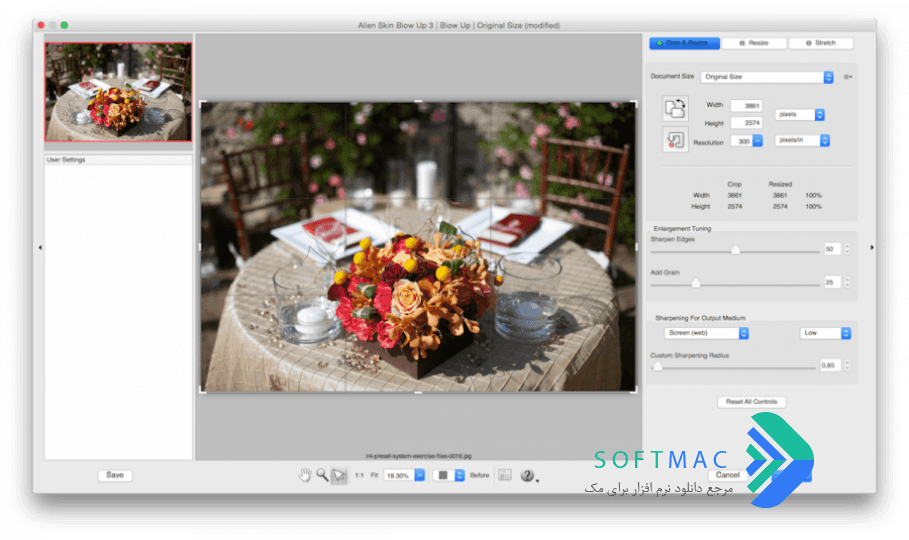This screenshot has width=909, height=540.
Task: Open the pixels unit dropdown
Action: tap(799, 115)
